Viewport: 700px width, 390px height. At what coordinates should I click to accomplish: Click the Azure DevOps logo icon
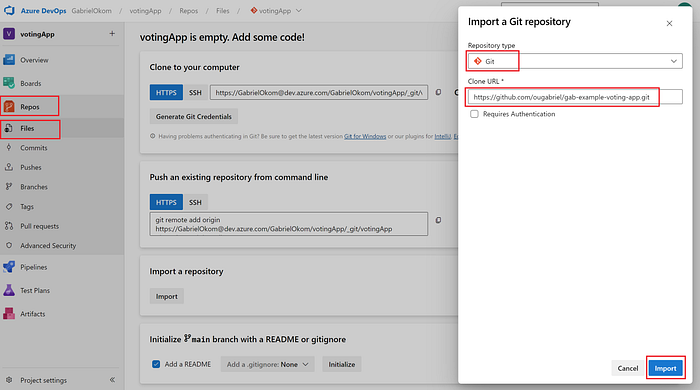[x=9, y=10]
